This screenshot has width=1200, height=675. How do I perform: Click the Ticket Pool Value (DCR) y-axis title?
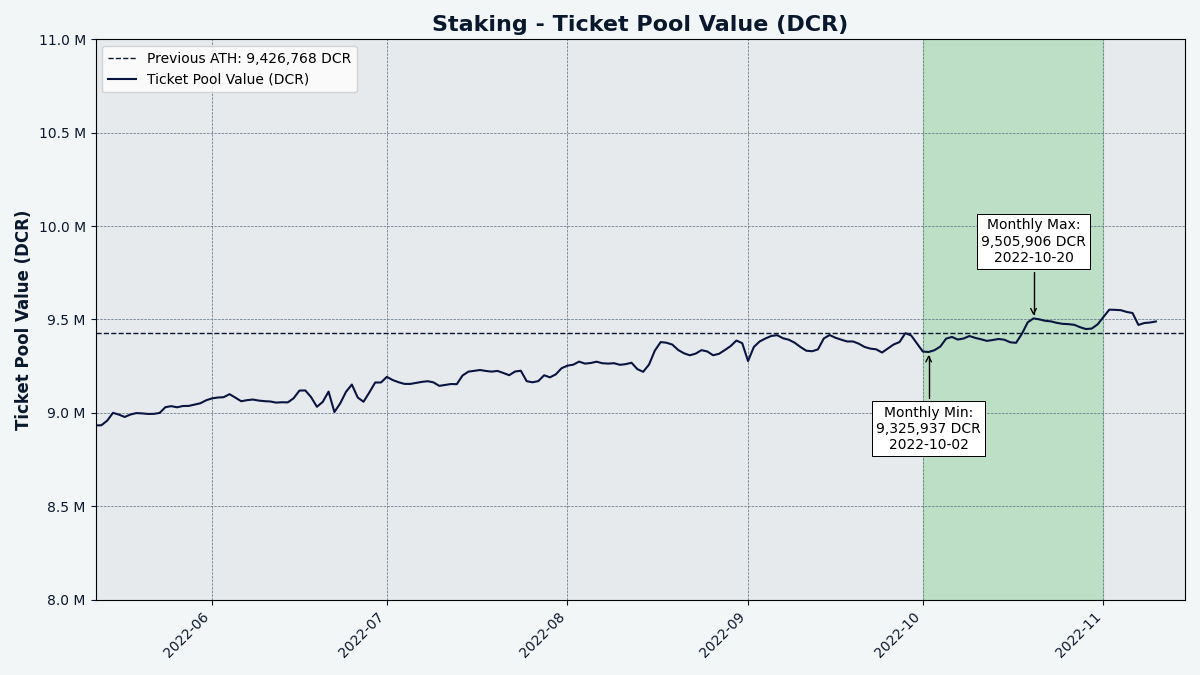coord(23,320)
